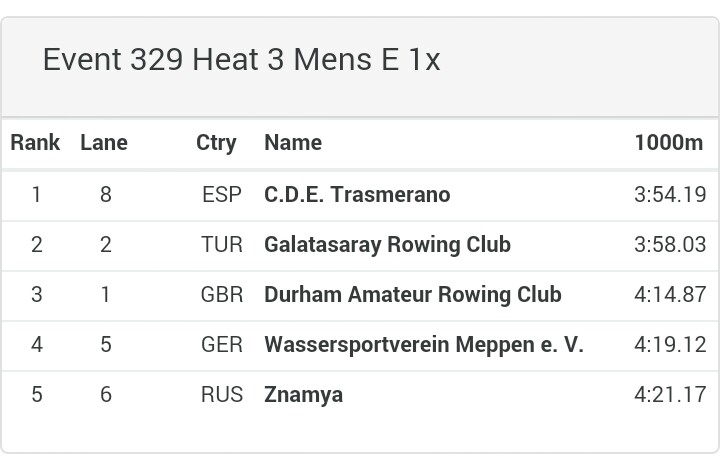
Task: Select the TUR country code
Action: [x=222, y=245]
